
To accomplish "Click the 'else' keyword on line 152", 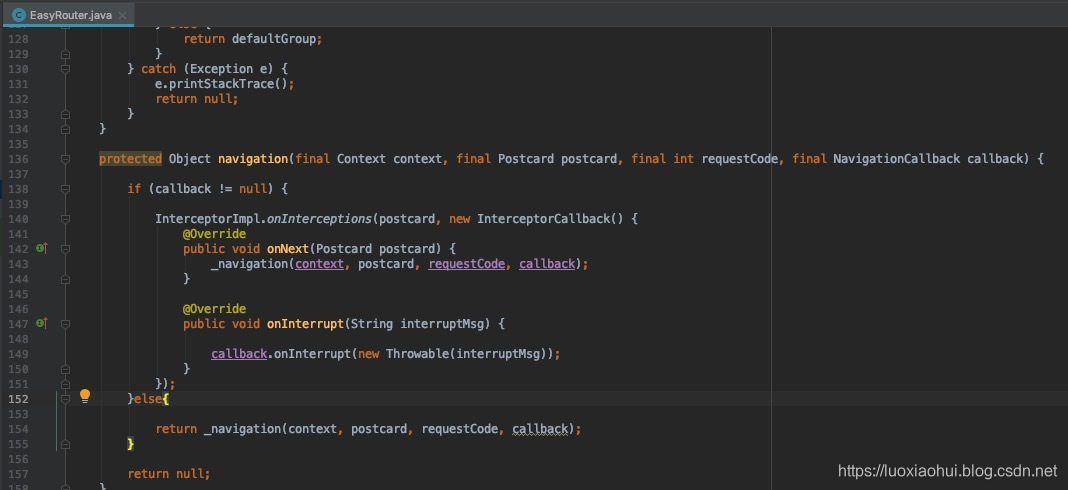I will coord(147,399).
